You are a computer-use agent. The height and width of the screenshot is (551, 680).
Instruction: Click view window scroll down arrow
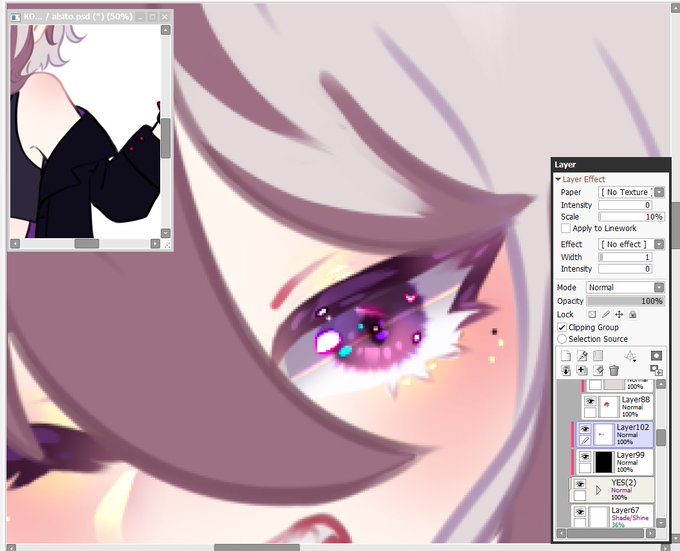click(x=166, y=233)
